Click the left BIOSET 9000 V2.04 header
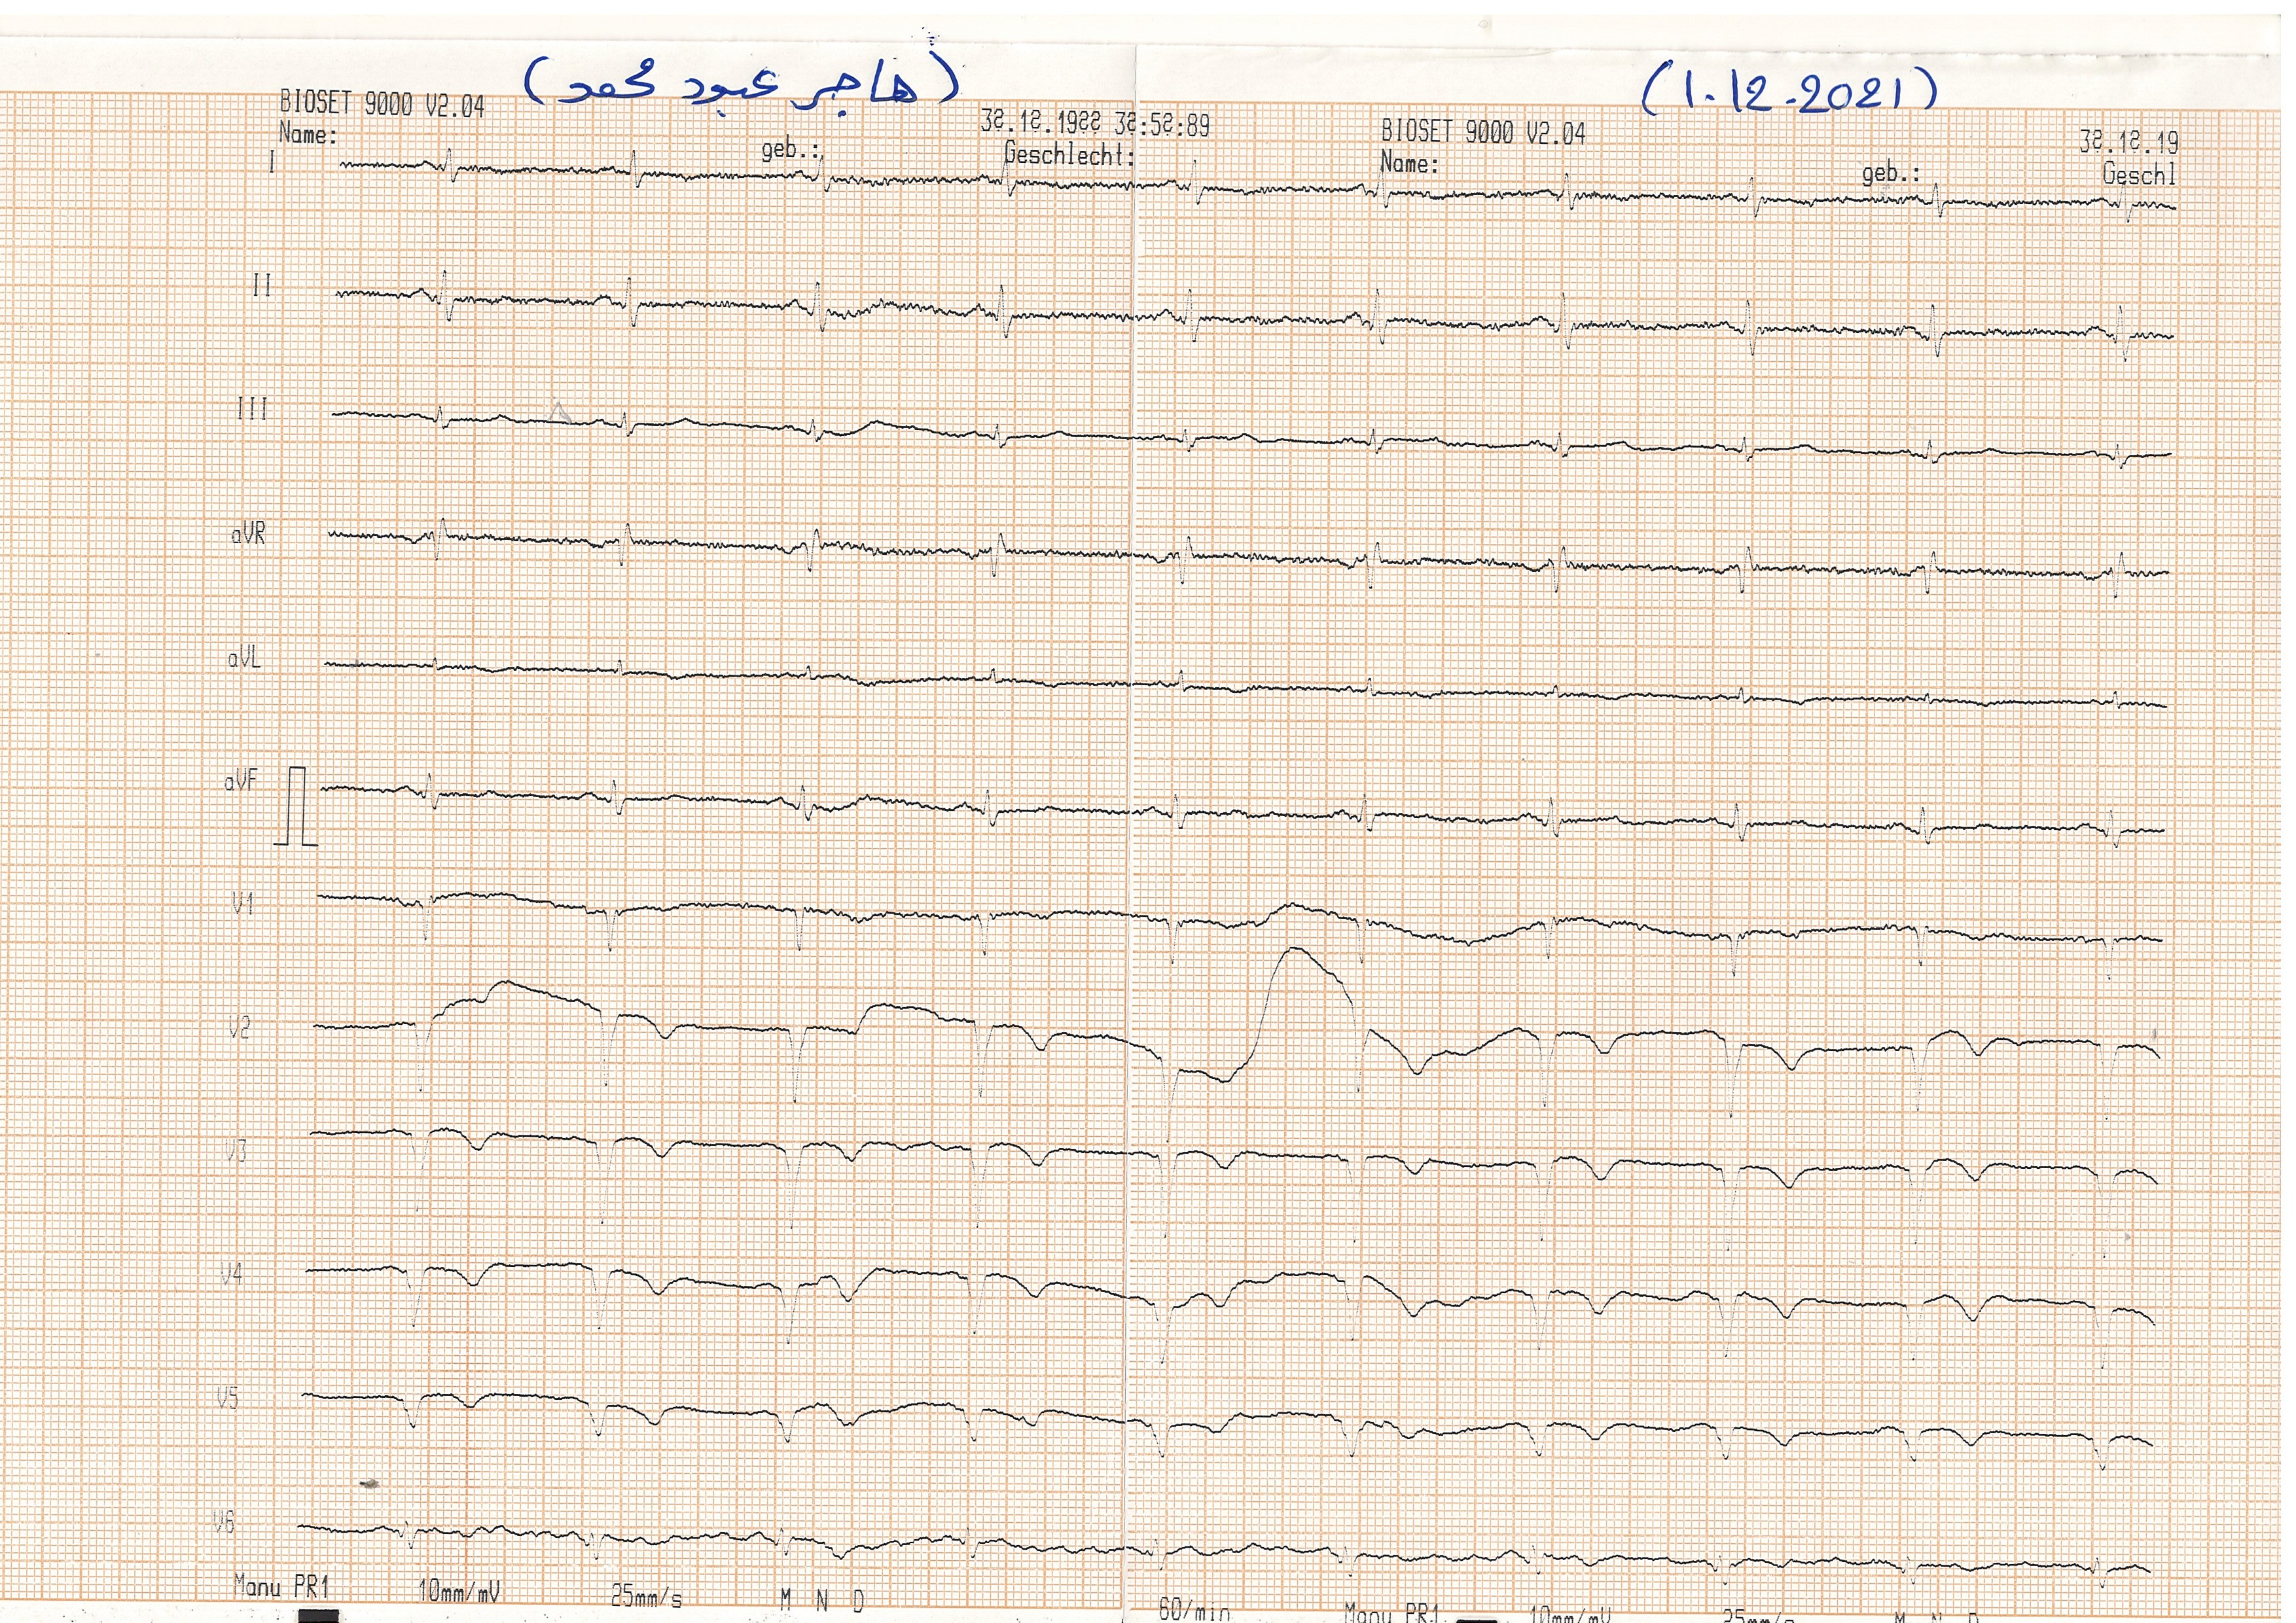Viewport: 2296px width, 1623px height. (382, 104)
